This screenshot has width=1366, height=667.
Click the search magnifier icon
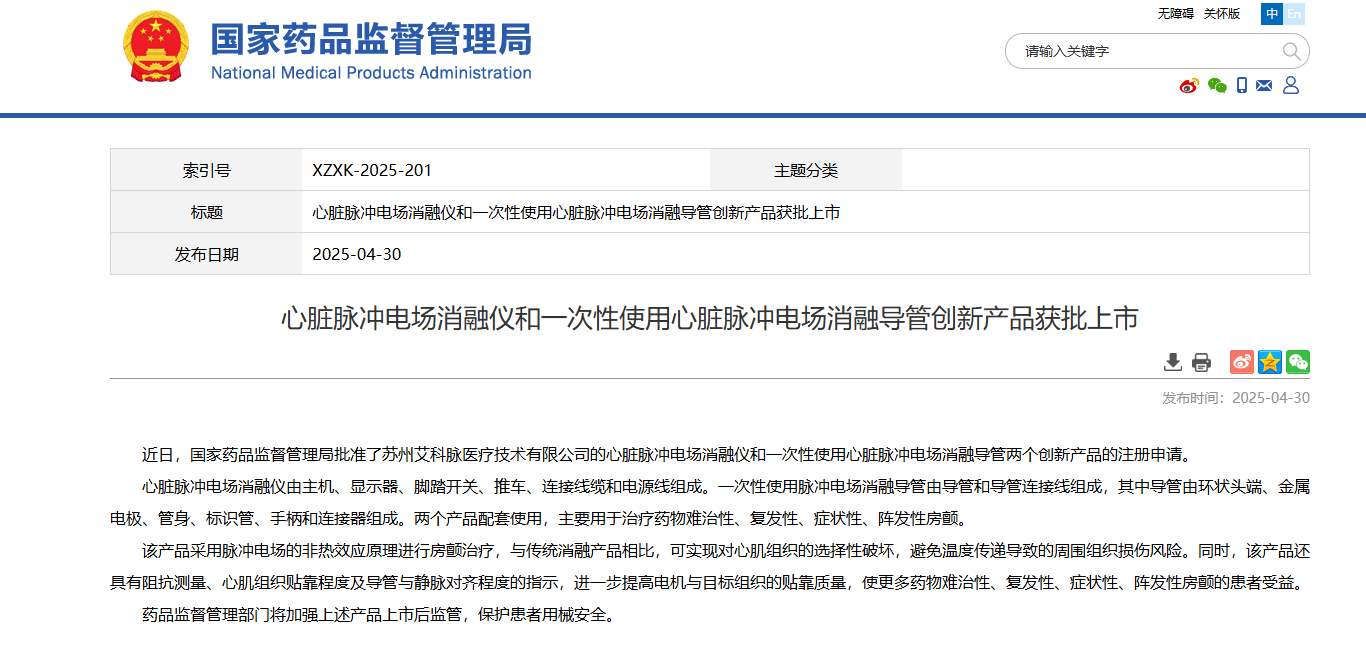click(1291, 51)
